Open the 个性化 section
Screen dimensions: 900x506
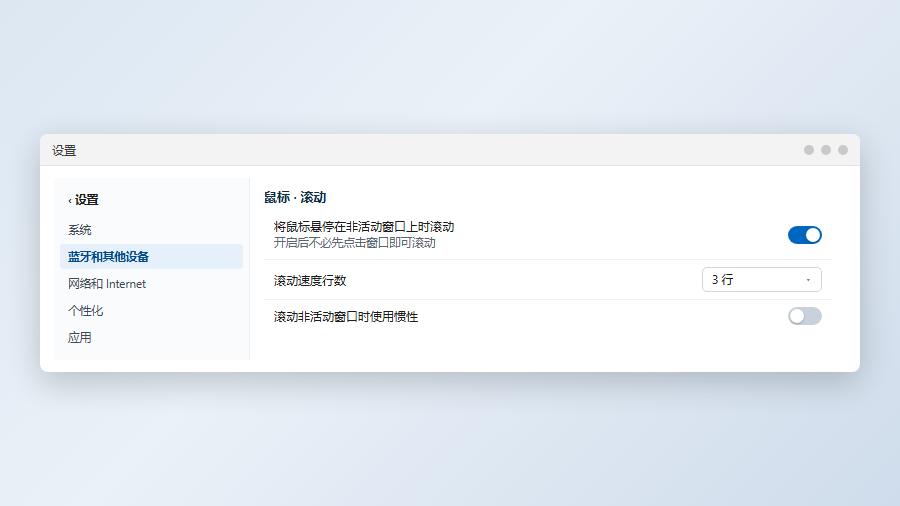152,310
